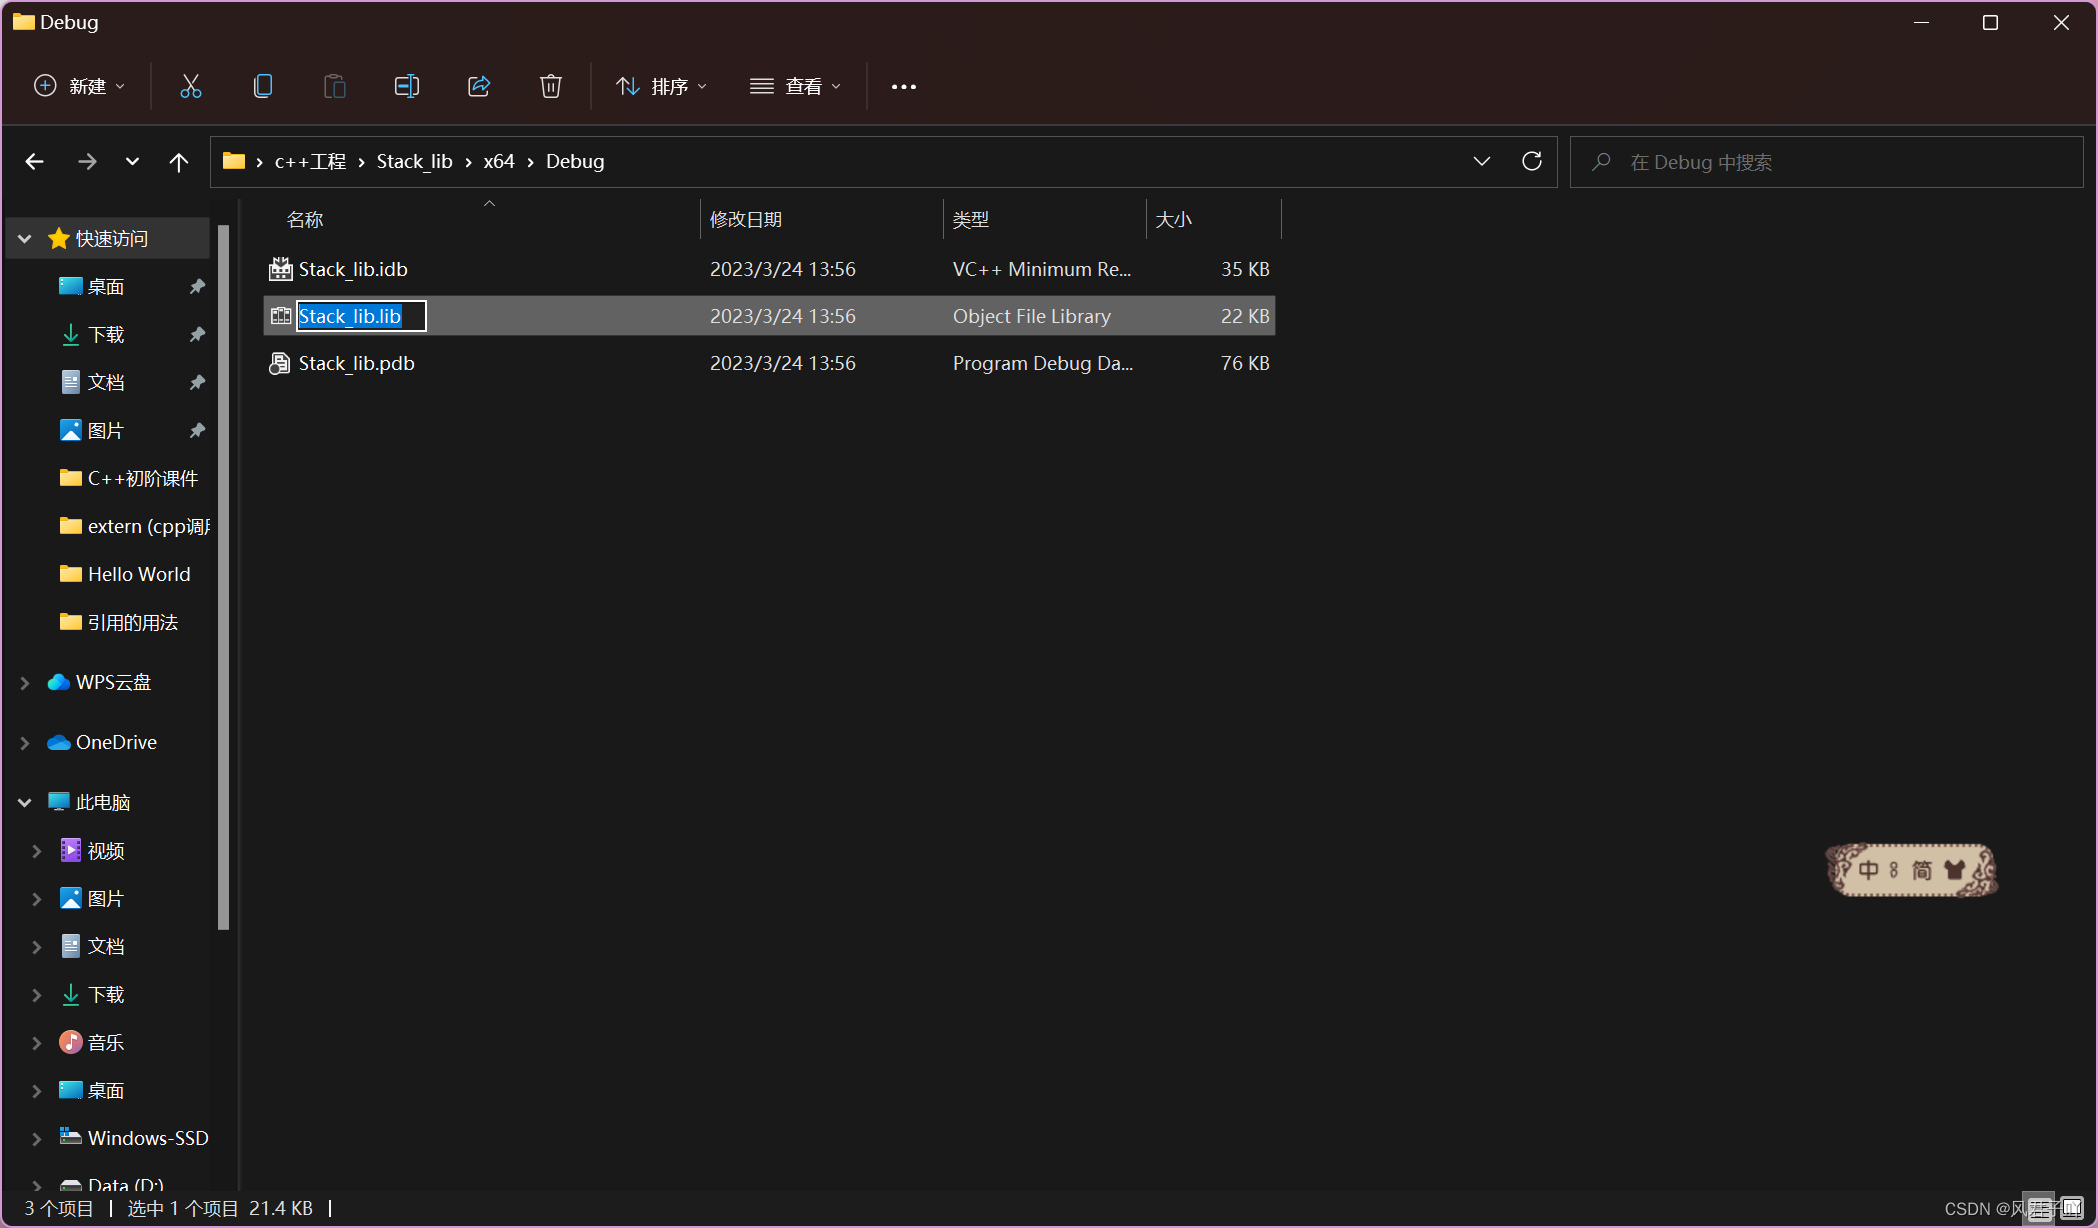Unpin 桌面 from quick access
2098x1228 pixels.
tap(197, 287)
